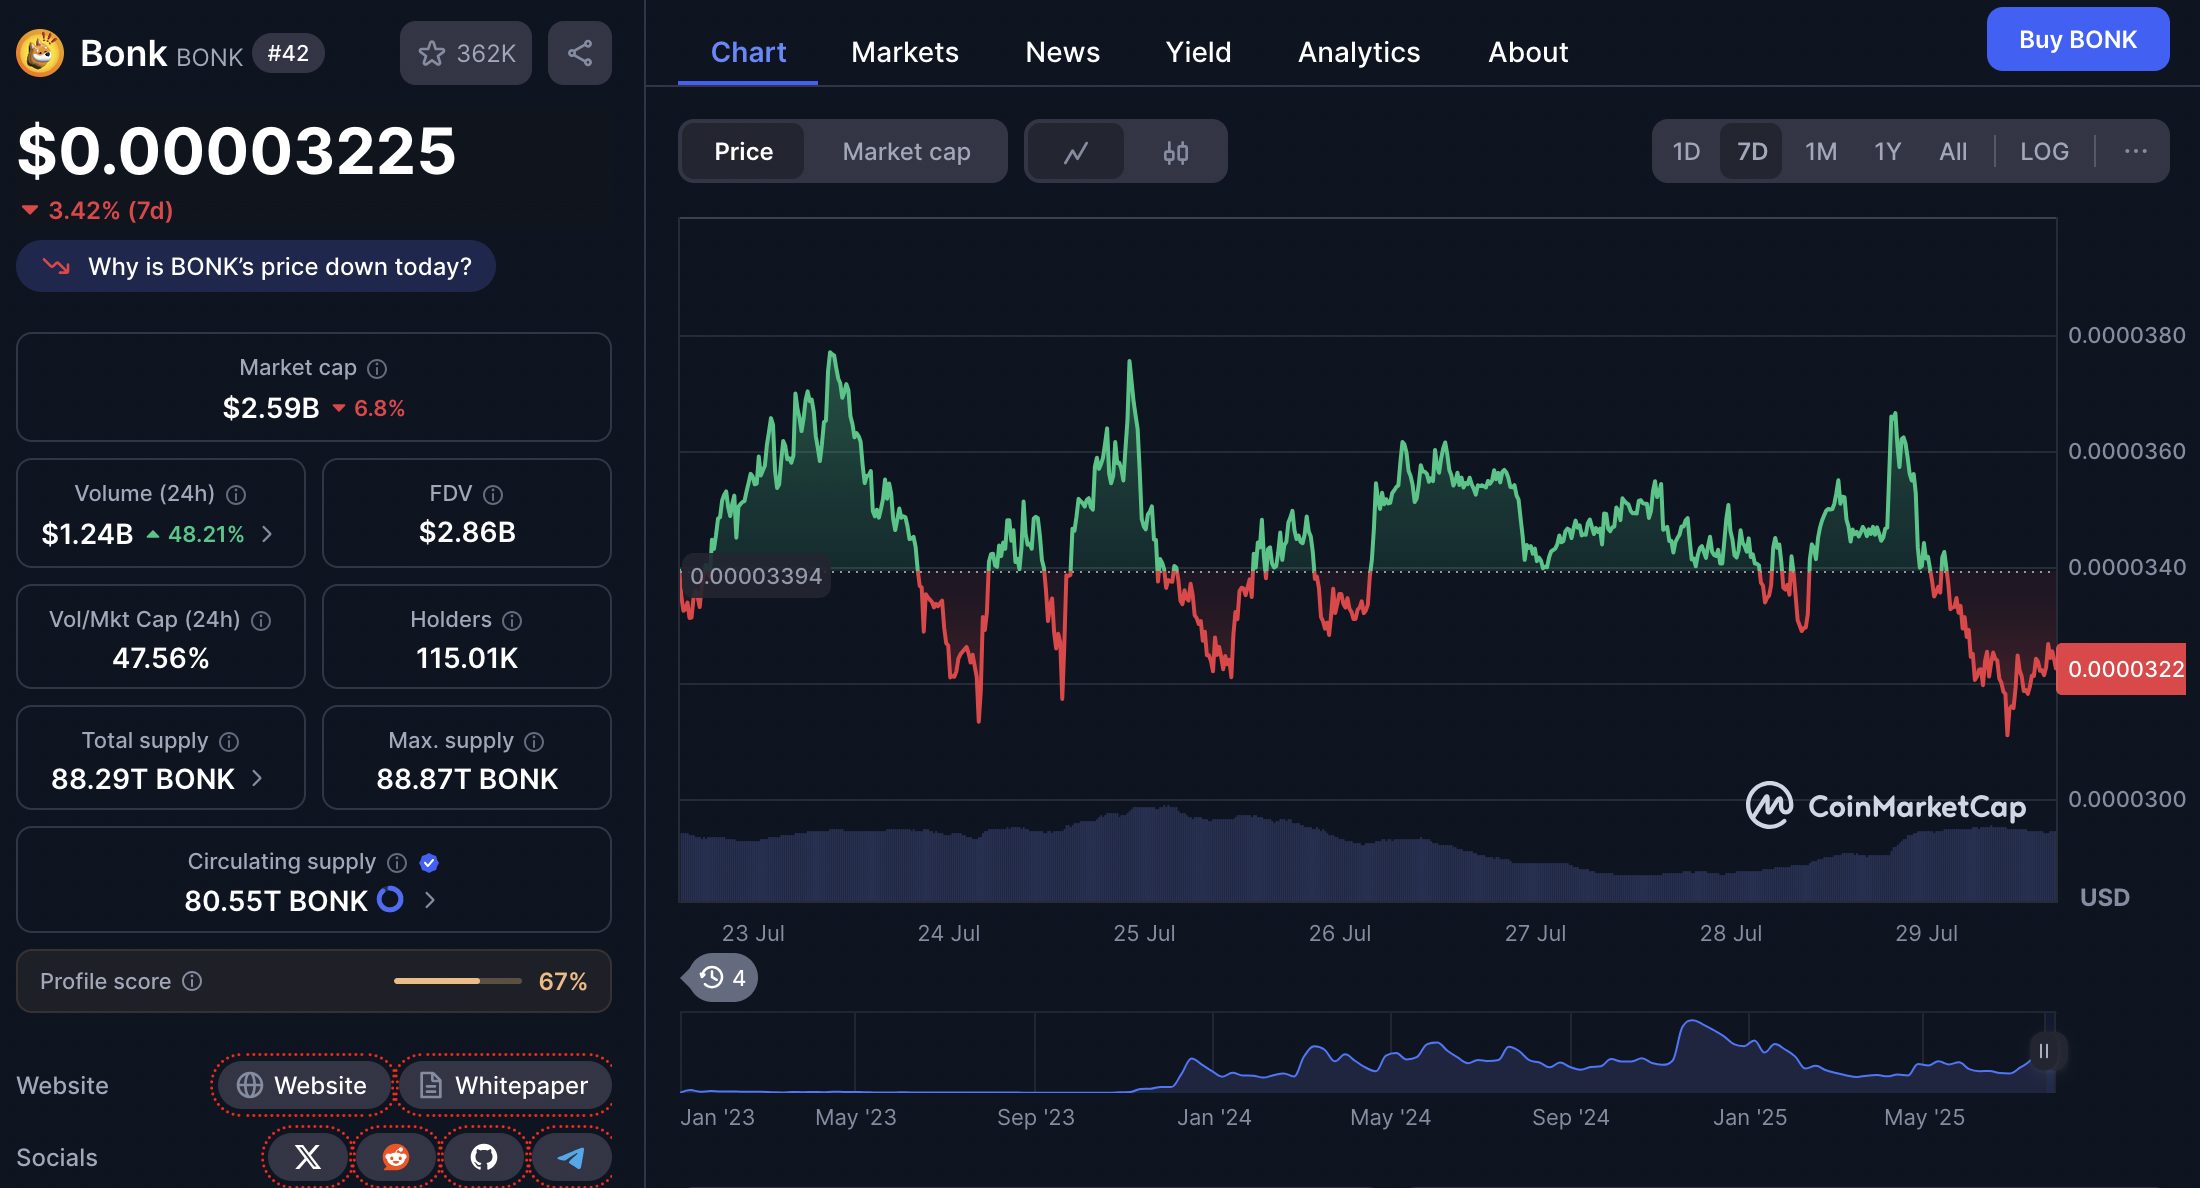Screen dimensions: 2200x1188
Task: Set chart range to All
Action: pyautogui.click(x=1952, y=152)
